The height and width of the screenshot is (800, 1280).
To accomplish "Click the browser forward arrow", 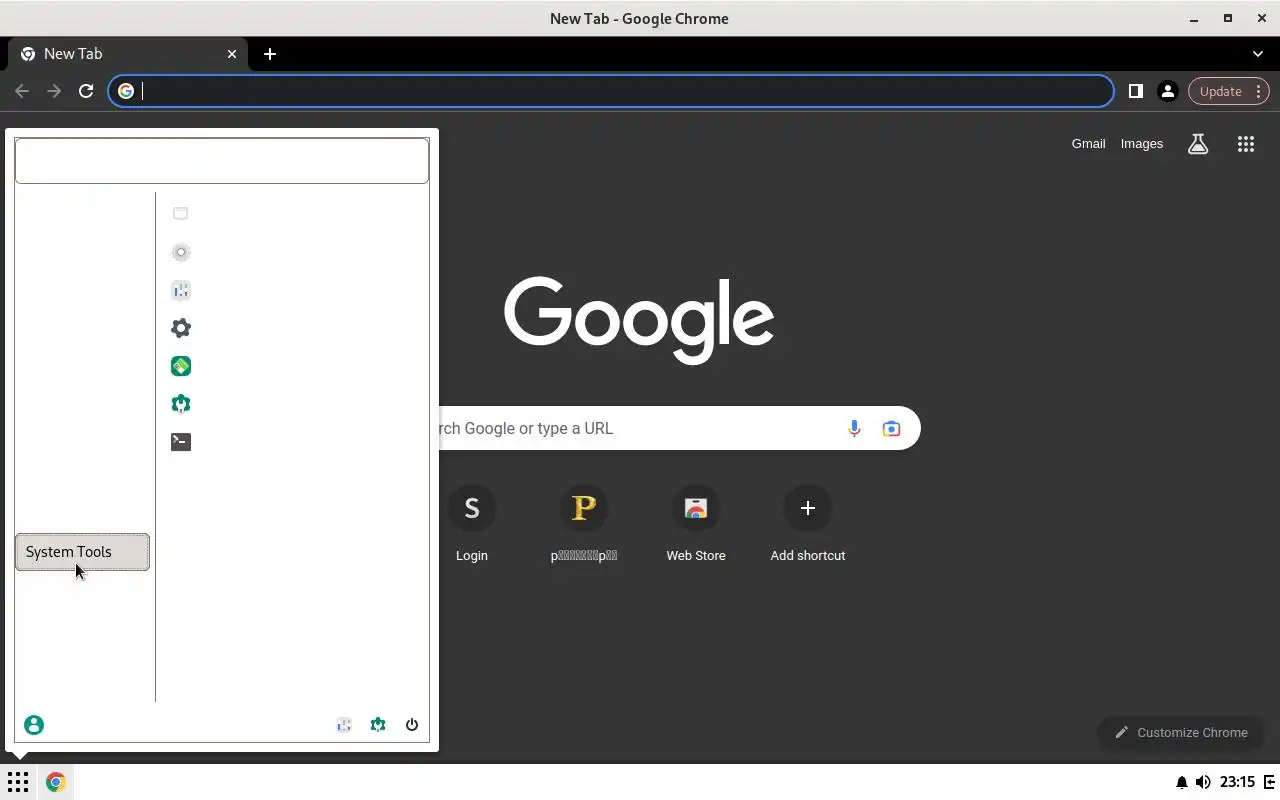I will click(x=54, y=91).
